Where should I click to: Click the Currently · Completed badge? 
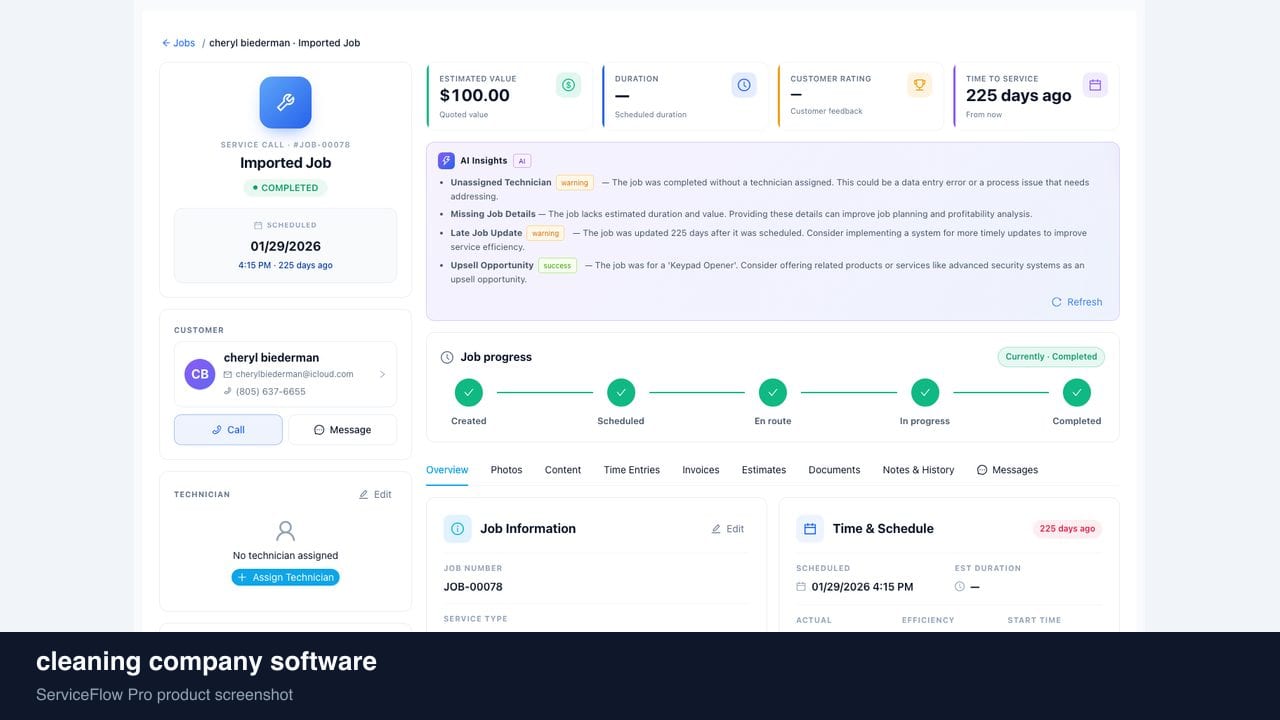(1051, 357)
